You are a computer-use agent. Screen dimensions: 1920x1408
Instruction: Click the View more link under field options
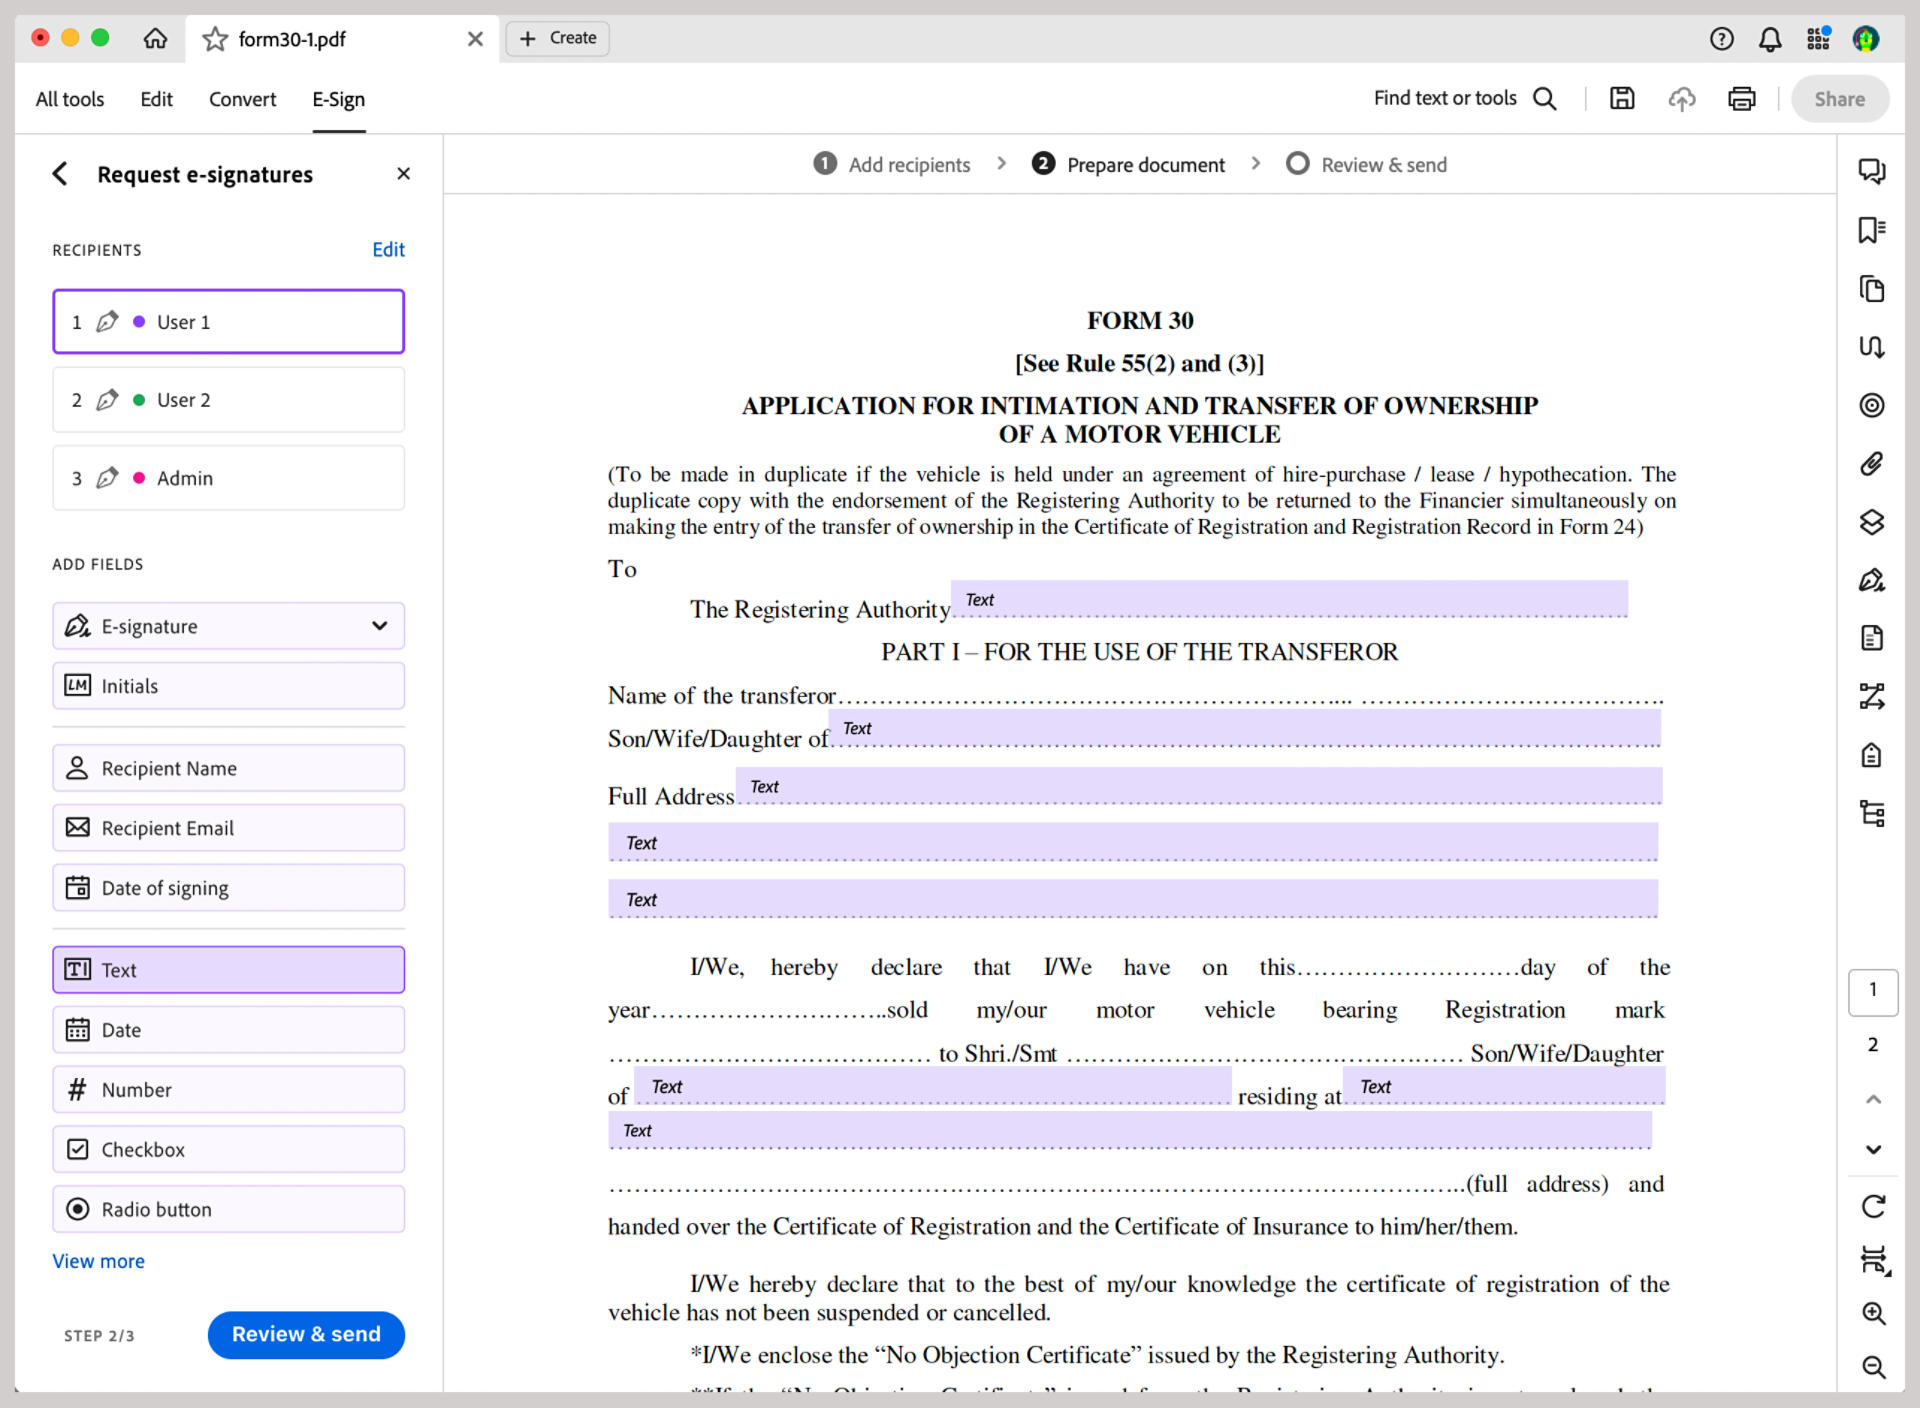pos(98,1261)
